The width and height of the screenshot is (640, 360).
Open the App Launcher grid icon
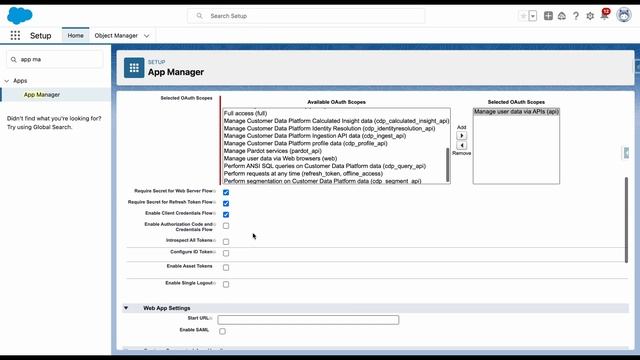15,36
